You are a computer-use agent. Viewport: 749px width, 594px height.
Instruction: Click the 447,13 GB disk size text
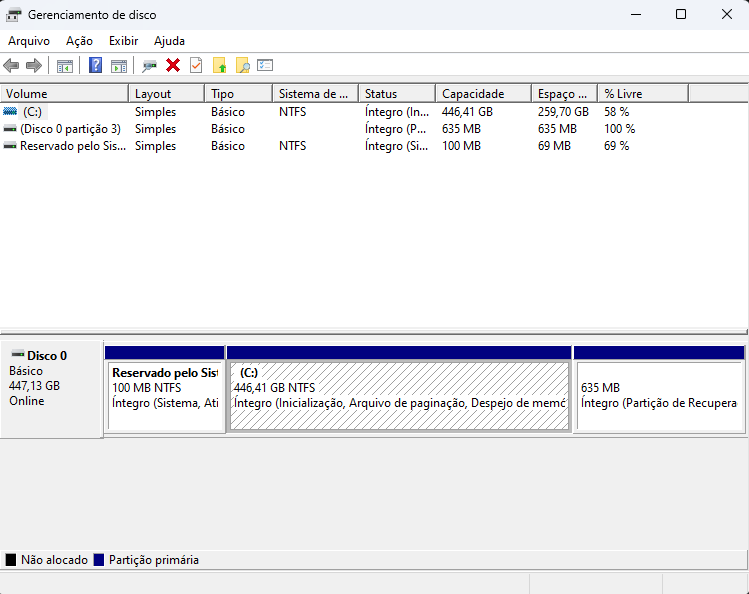pyautogui.click(x=34, y=386)
